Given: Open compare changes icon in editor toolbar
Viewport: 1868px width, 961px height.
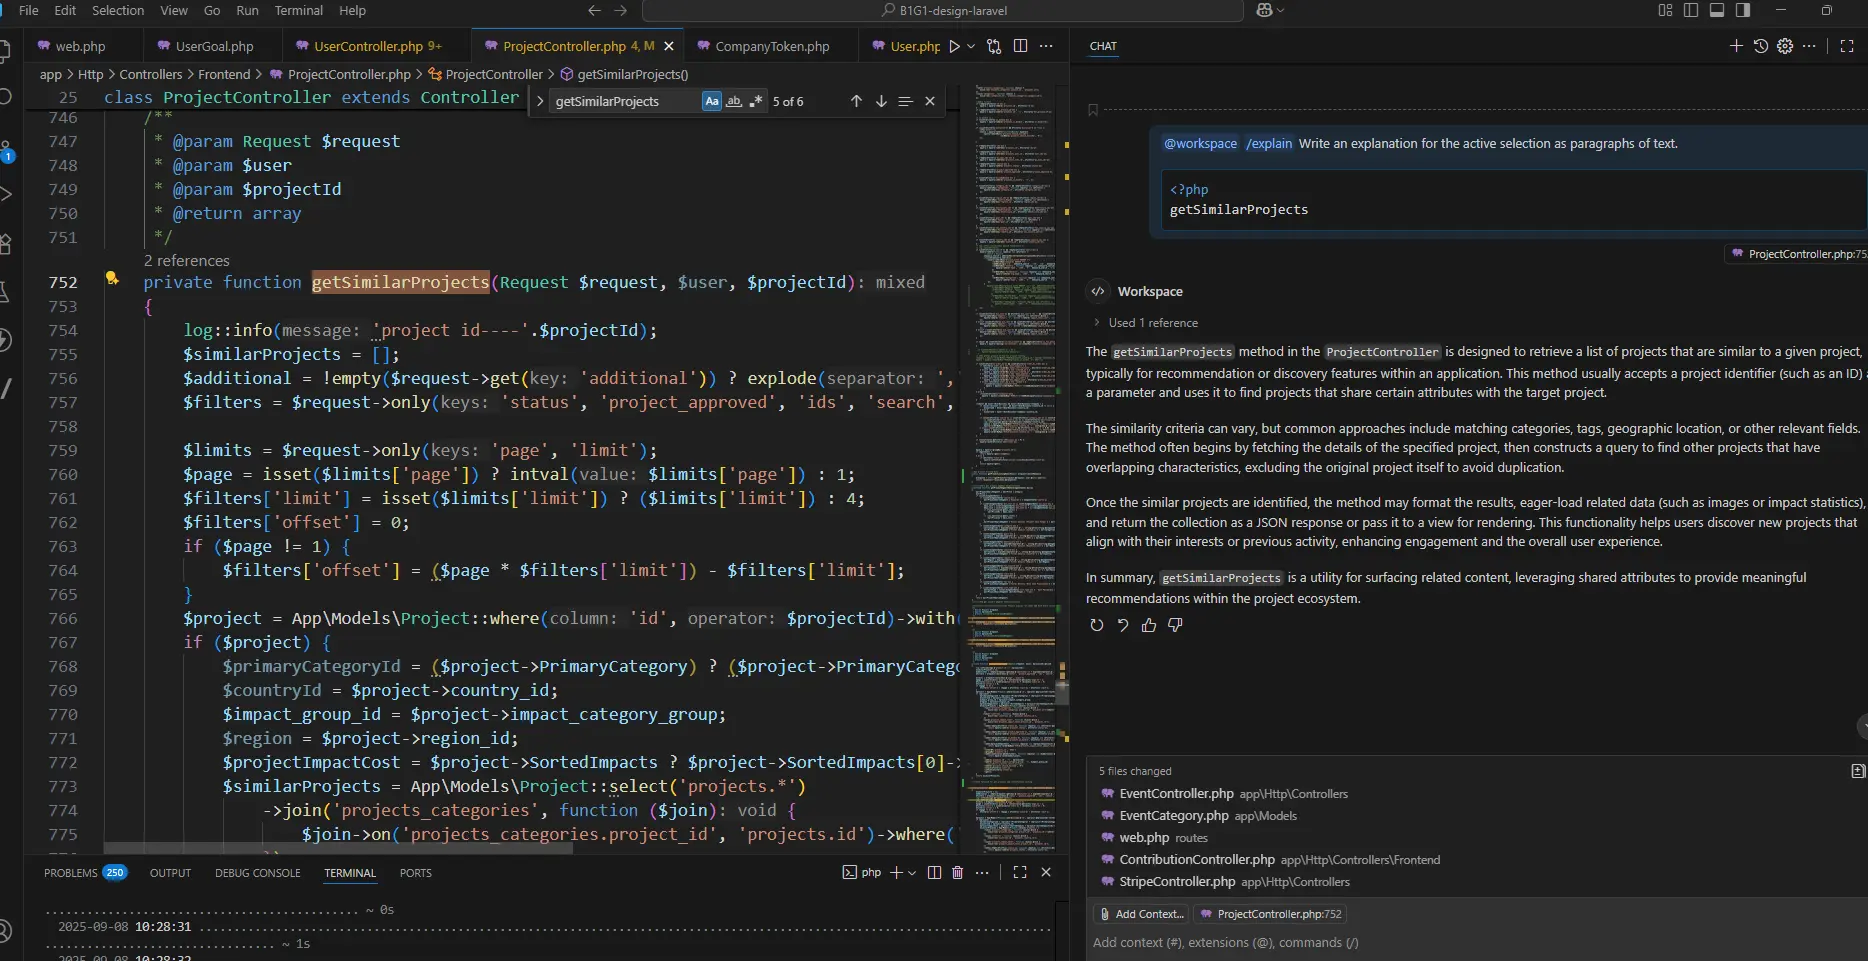Looking at the screenshot, I should tap(994, 46).
